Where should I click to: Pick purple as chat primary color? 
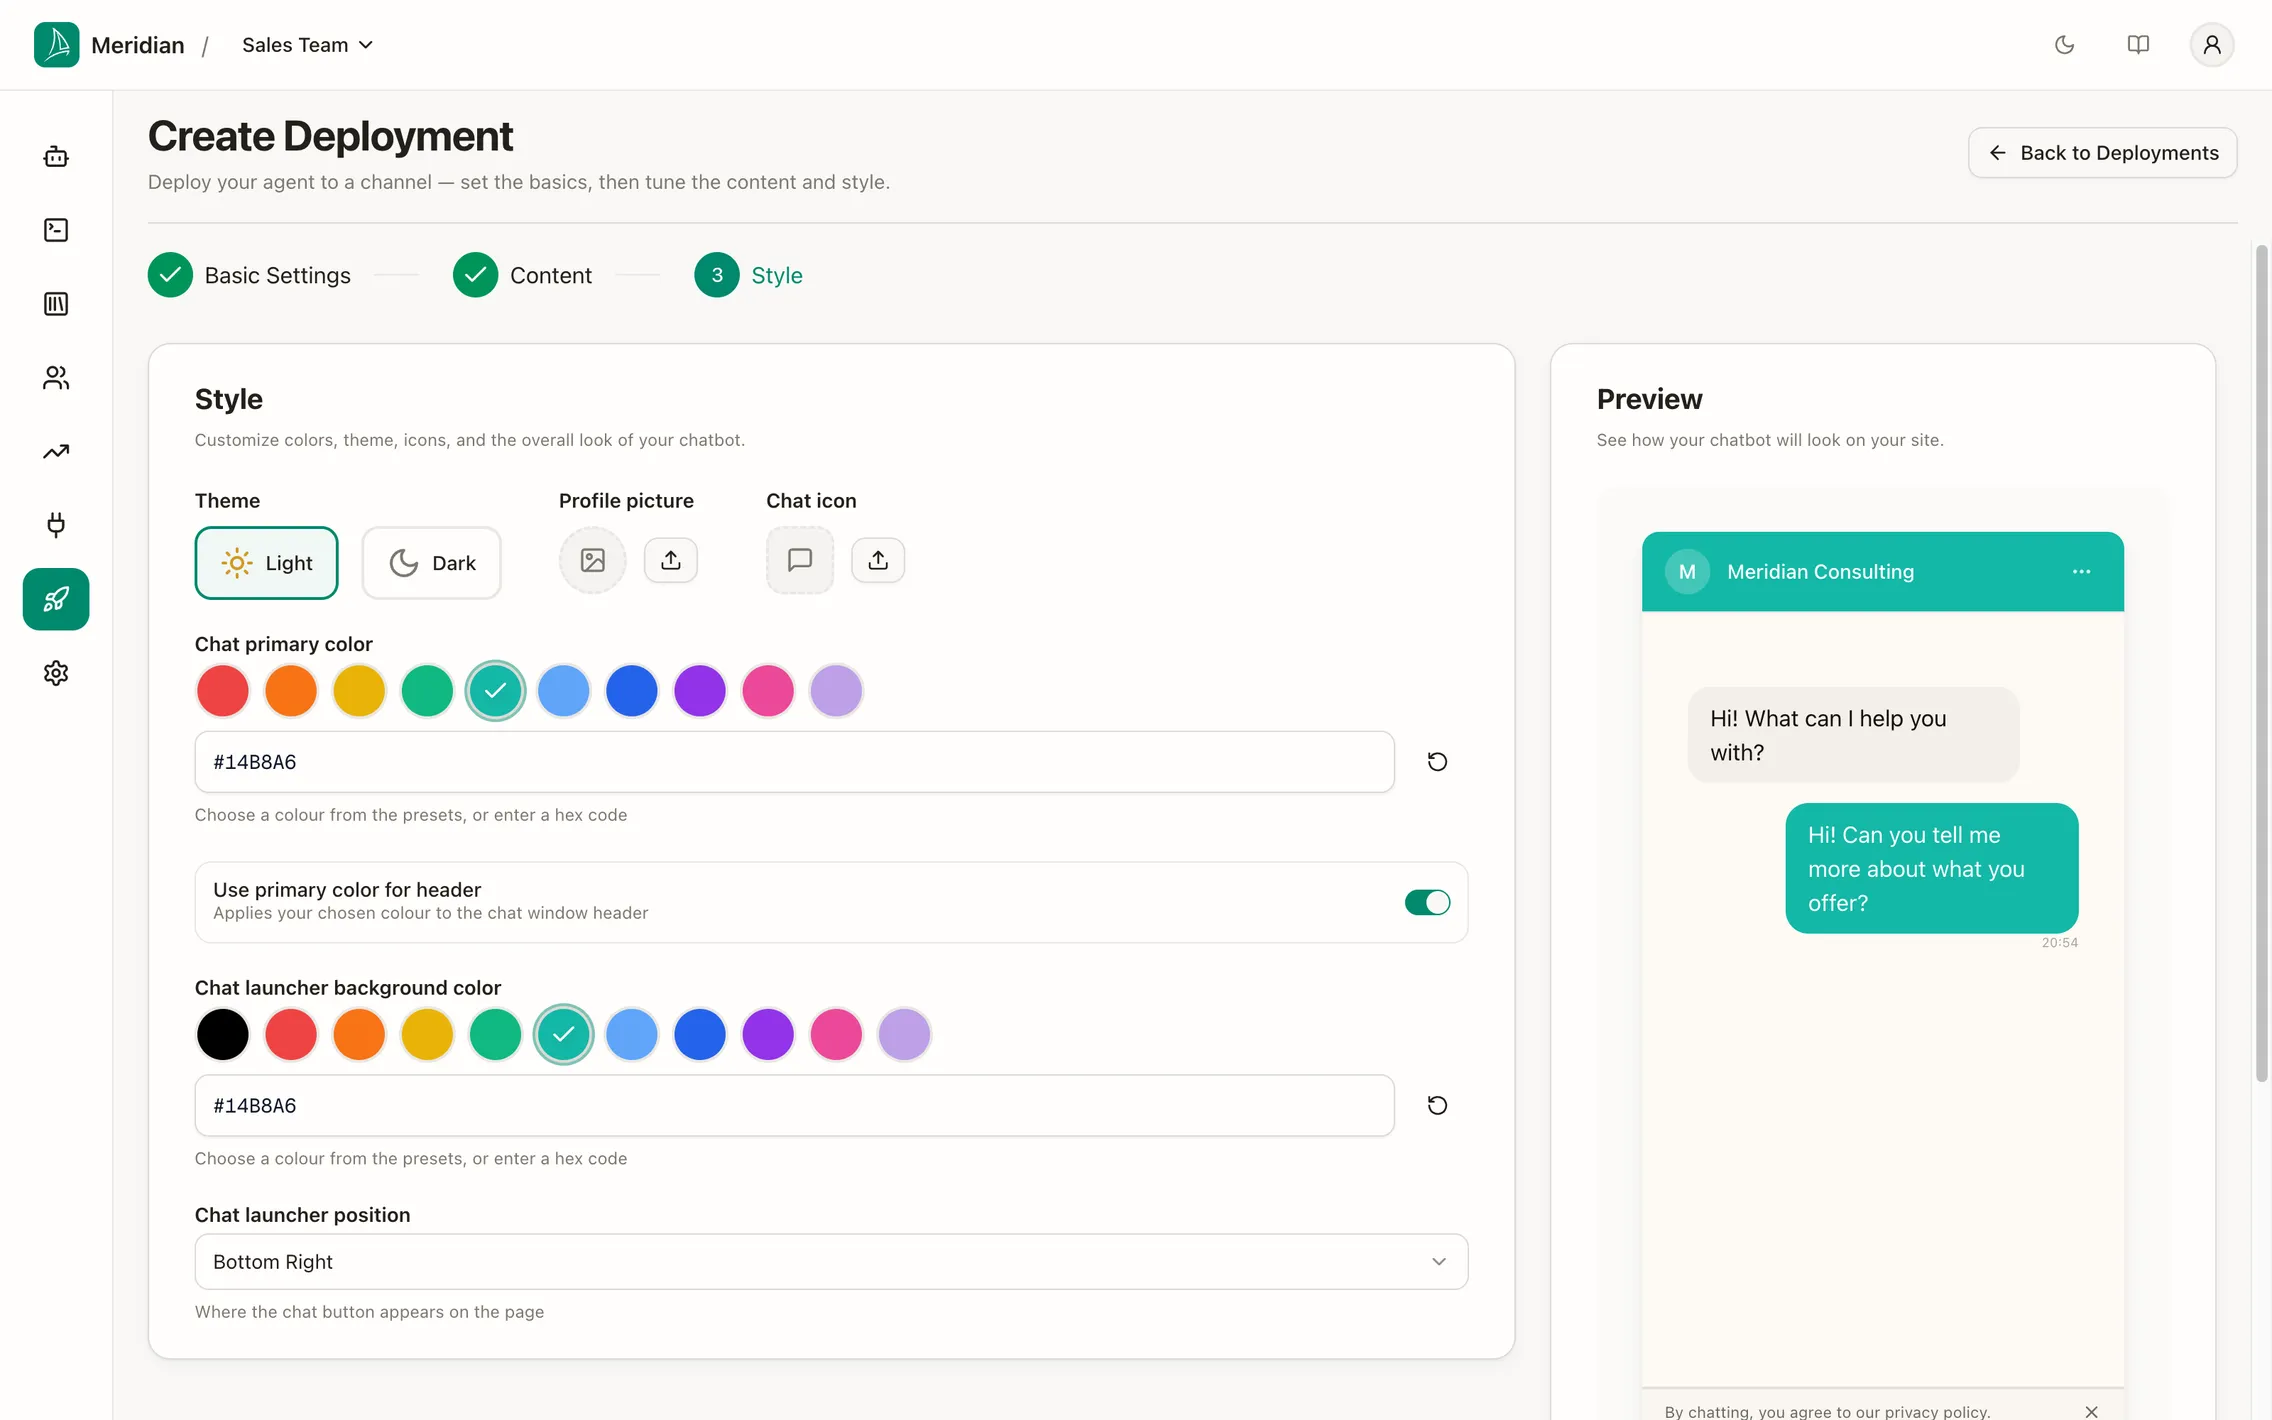tap(700, 691)
